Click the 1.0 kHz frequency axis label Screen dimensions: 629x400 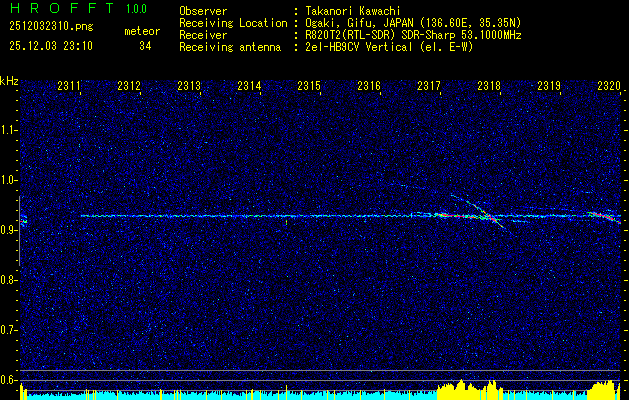coord(8,180)
